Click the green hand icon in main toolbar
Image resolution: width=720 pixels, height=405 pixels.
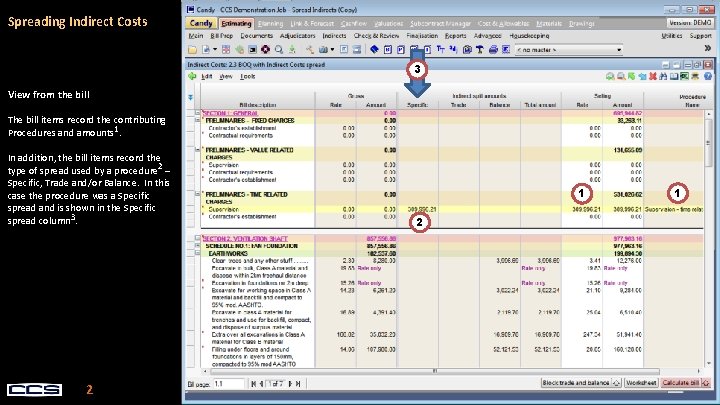click(x=239, y=50)
